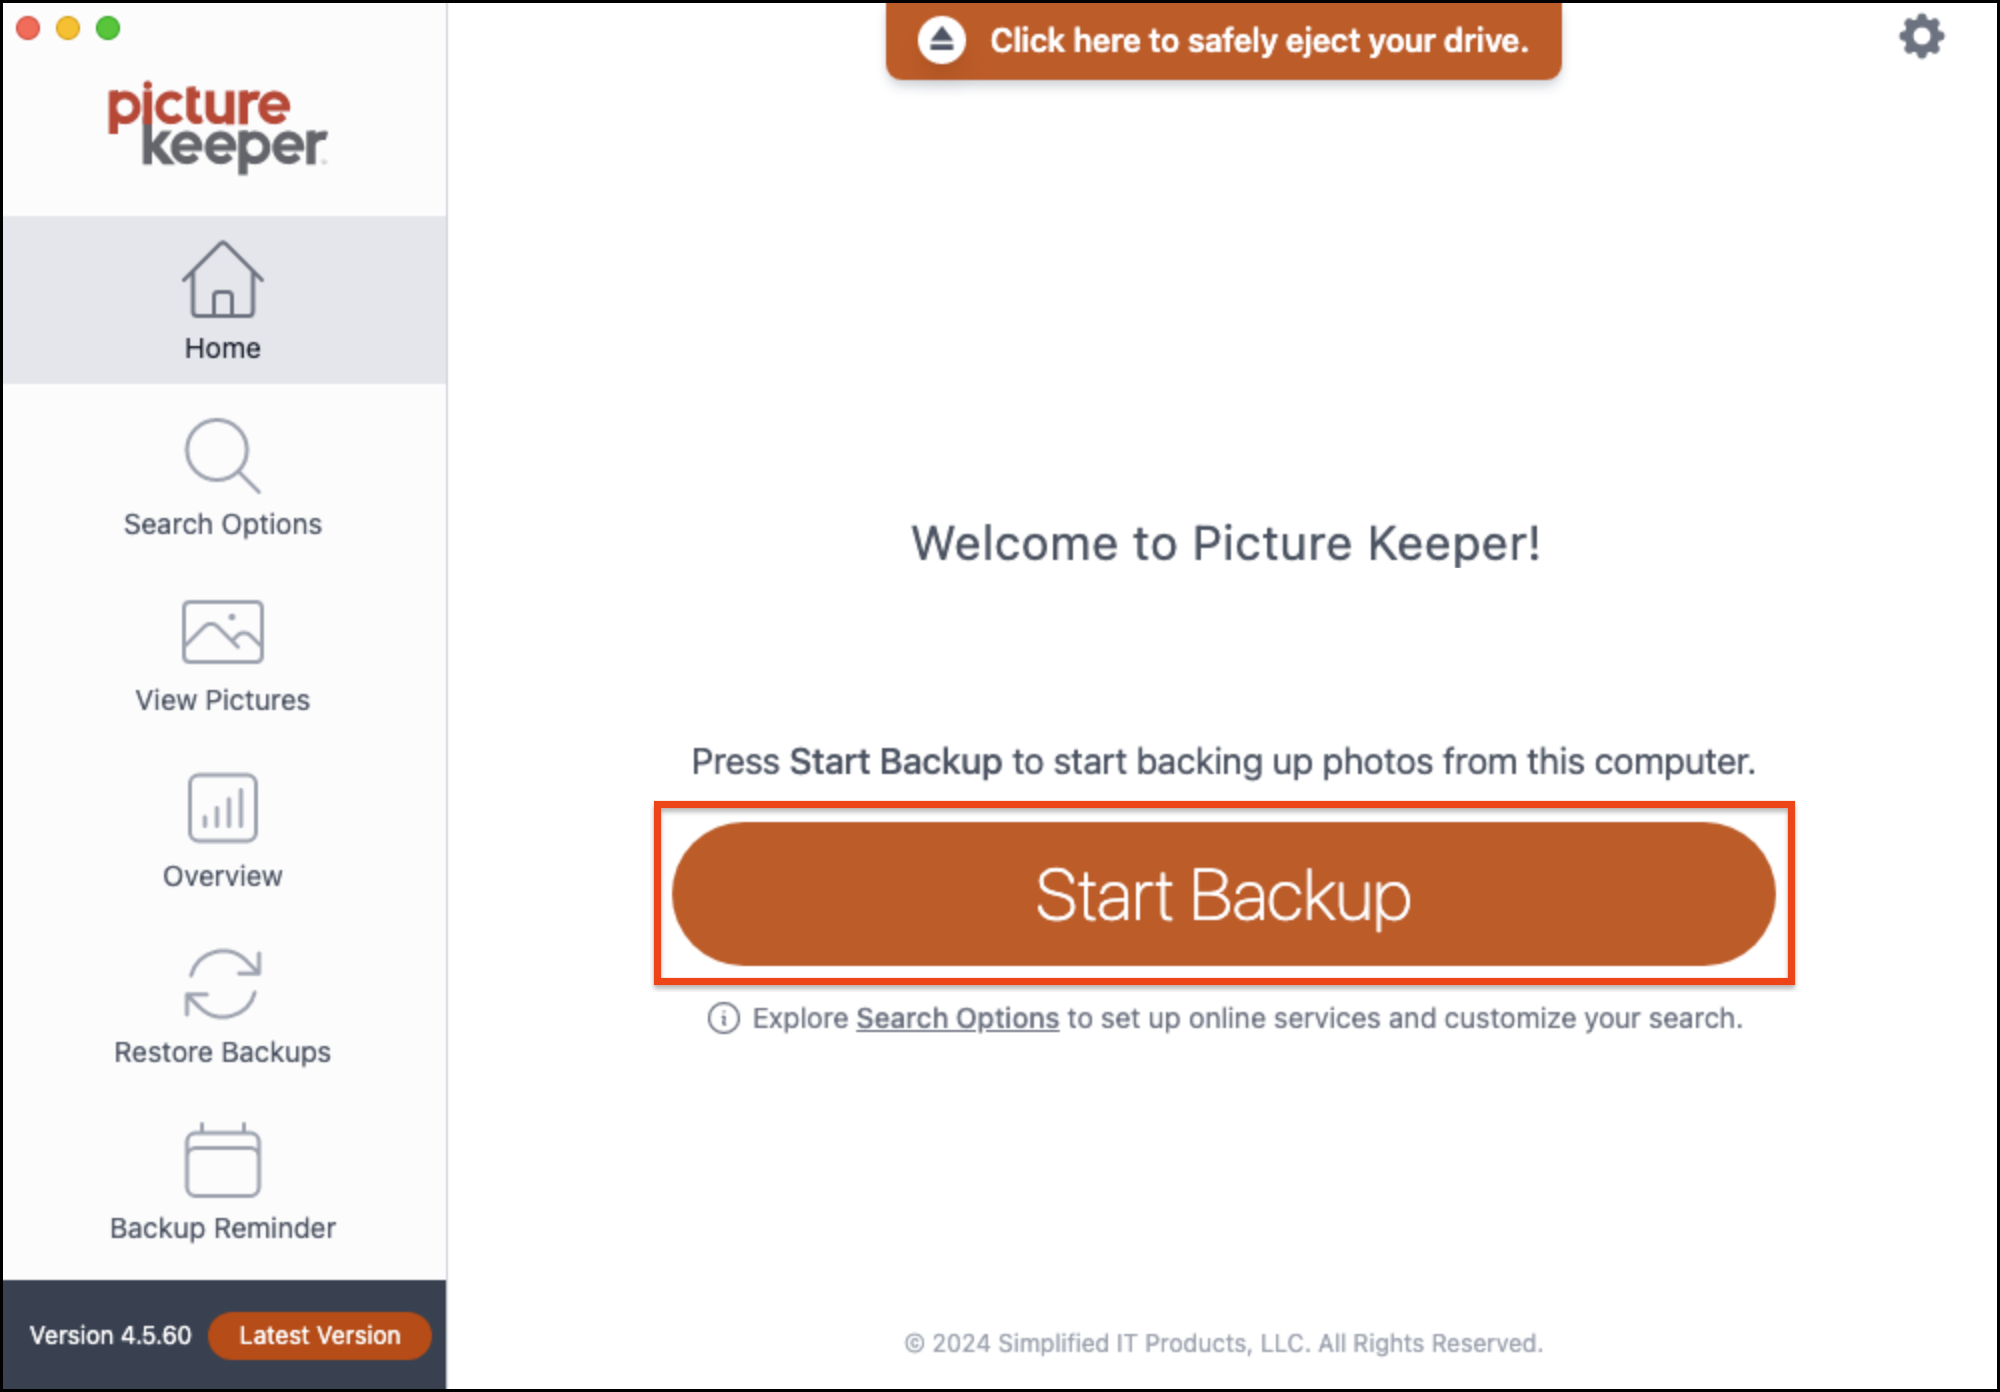Screen dimensions: 2000x1392
Task: Click the Home house icon
Action: [222, 279]
